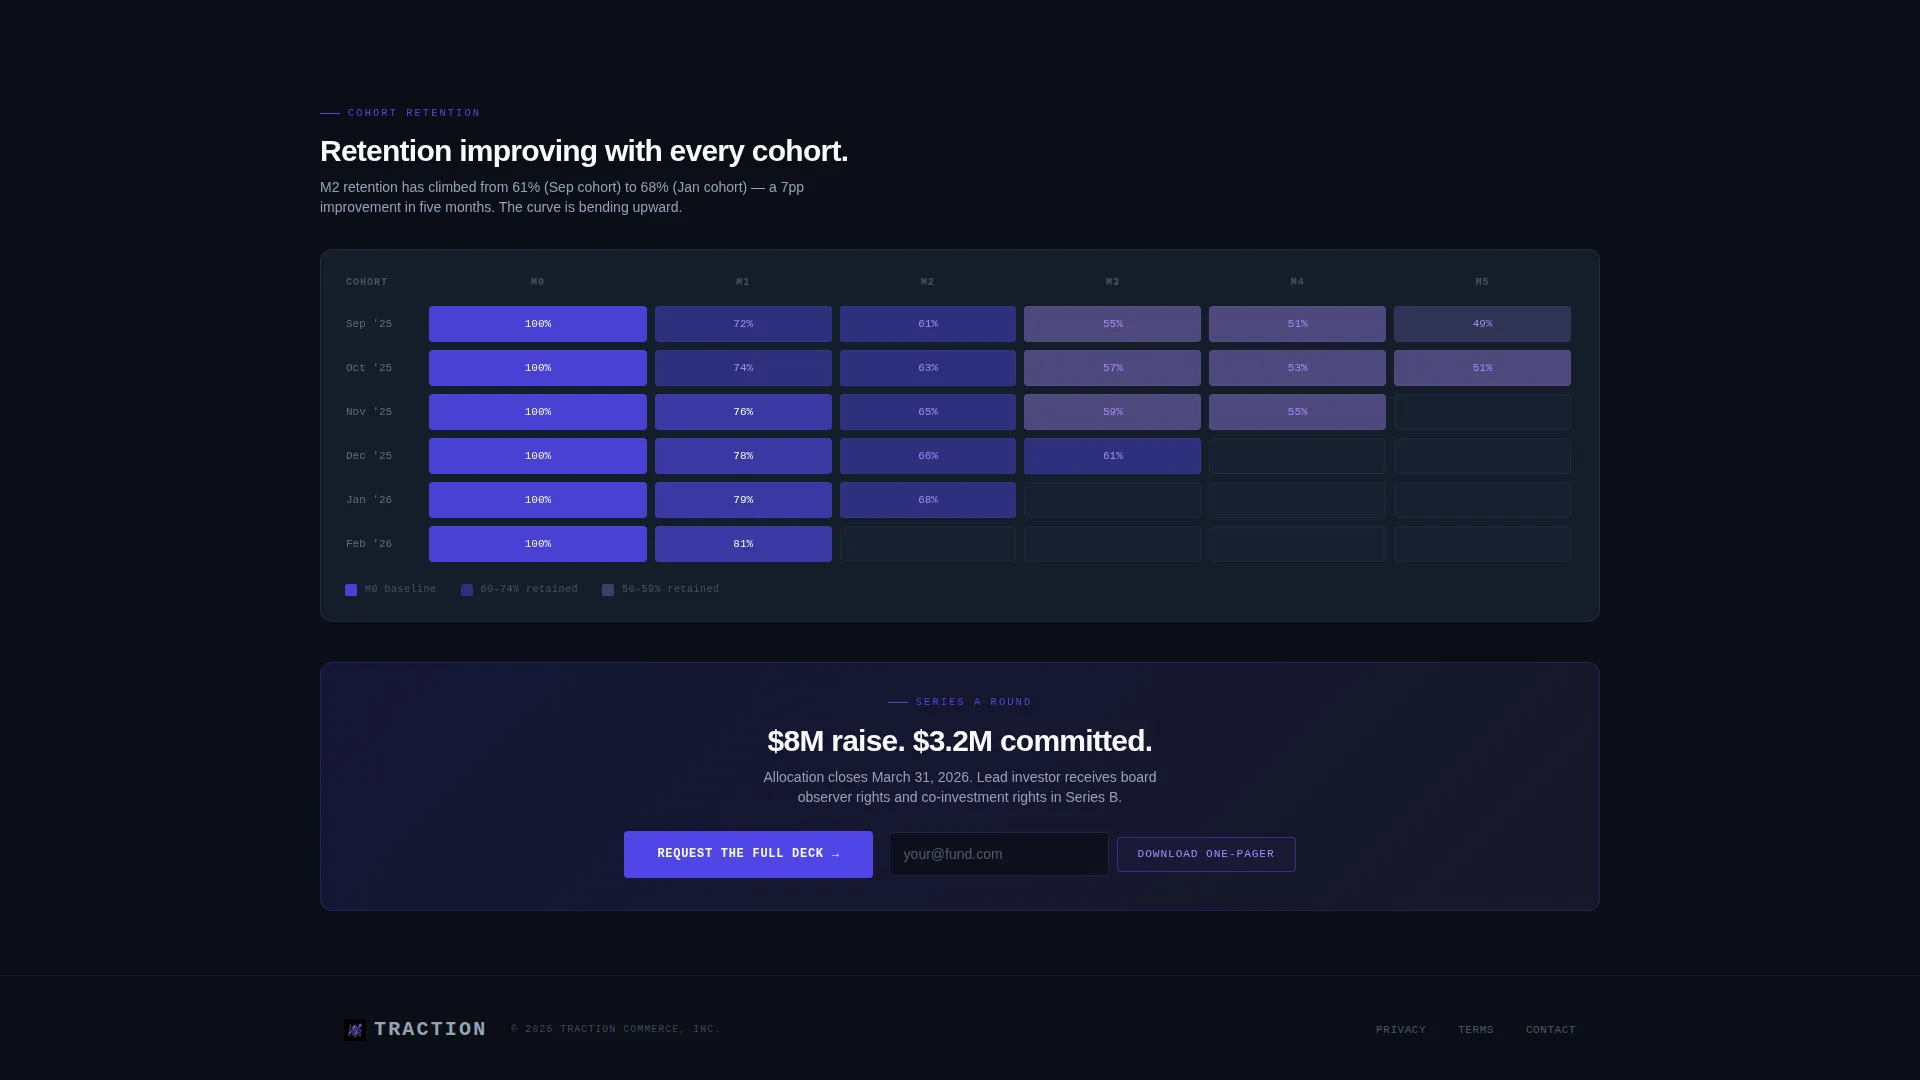The width and height of the screenshot is (1920, 1080).
Task: Click the Oct '25 row label
Action: coord(369,368)
